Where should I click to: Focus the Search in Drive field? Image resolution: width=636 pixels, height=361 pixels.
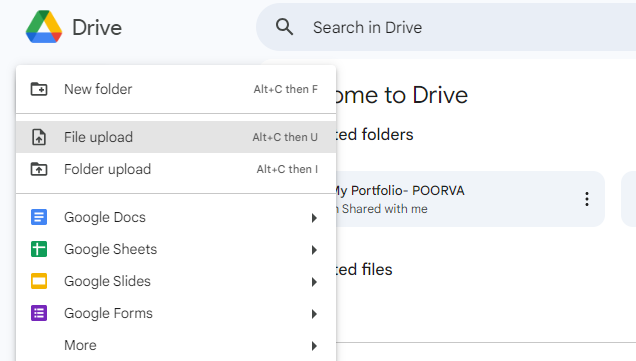pyautogui.click(x=446, y=27)
